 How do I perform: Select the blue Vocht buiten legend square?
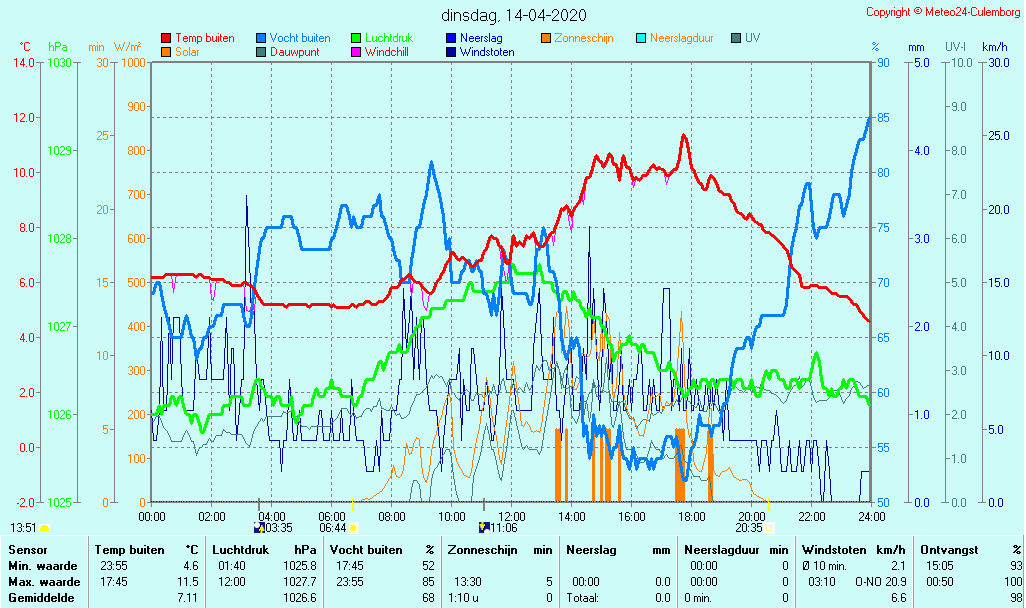pos(261,38)
